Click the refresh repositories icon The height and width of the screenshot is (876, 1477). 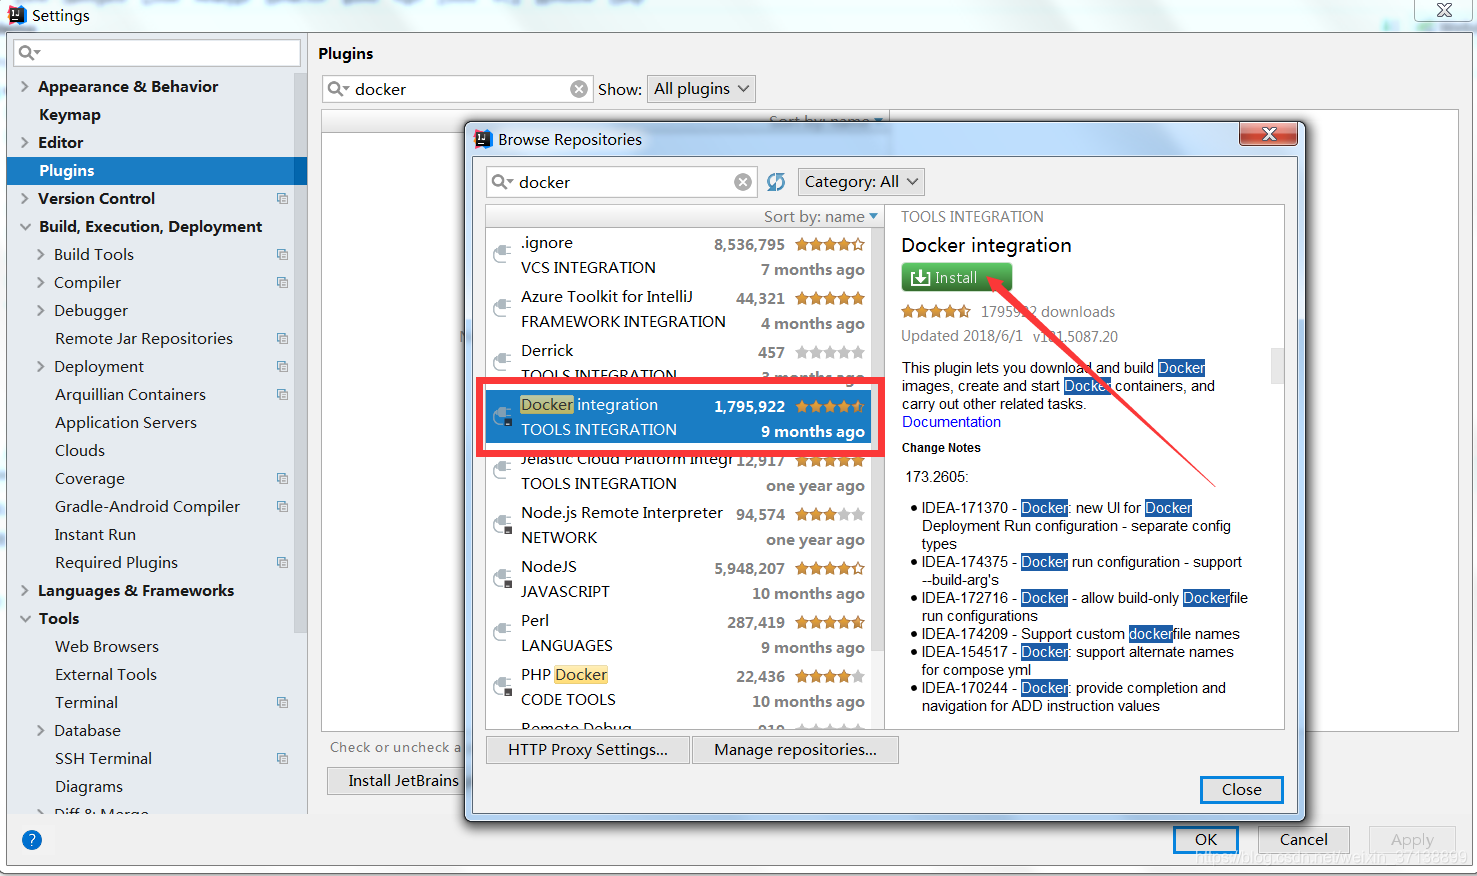coord(776,182)
